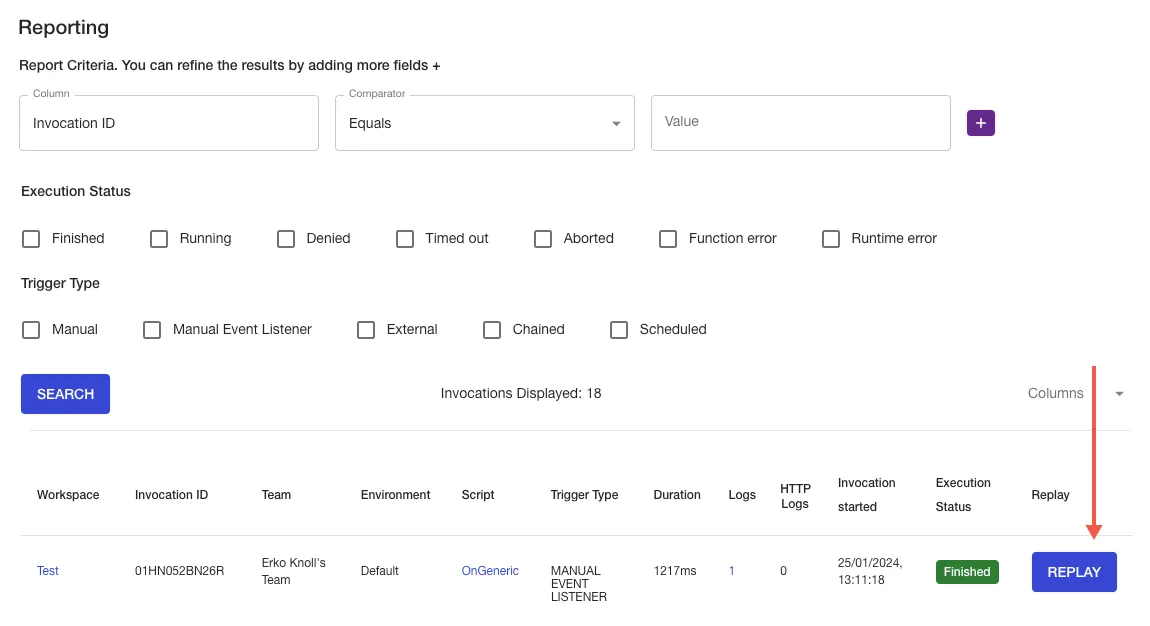Open the Test workspace link

click(48, 571)
